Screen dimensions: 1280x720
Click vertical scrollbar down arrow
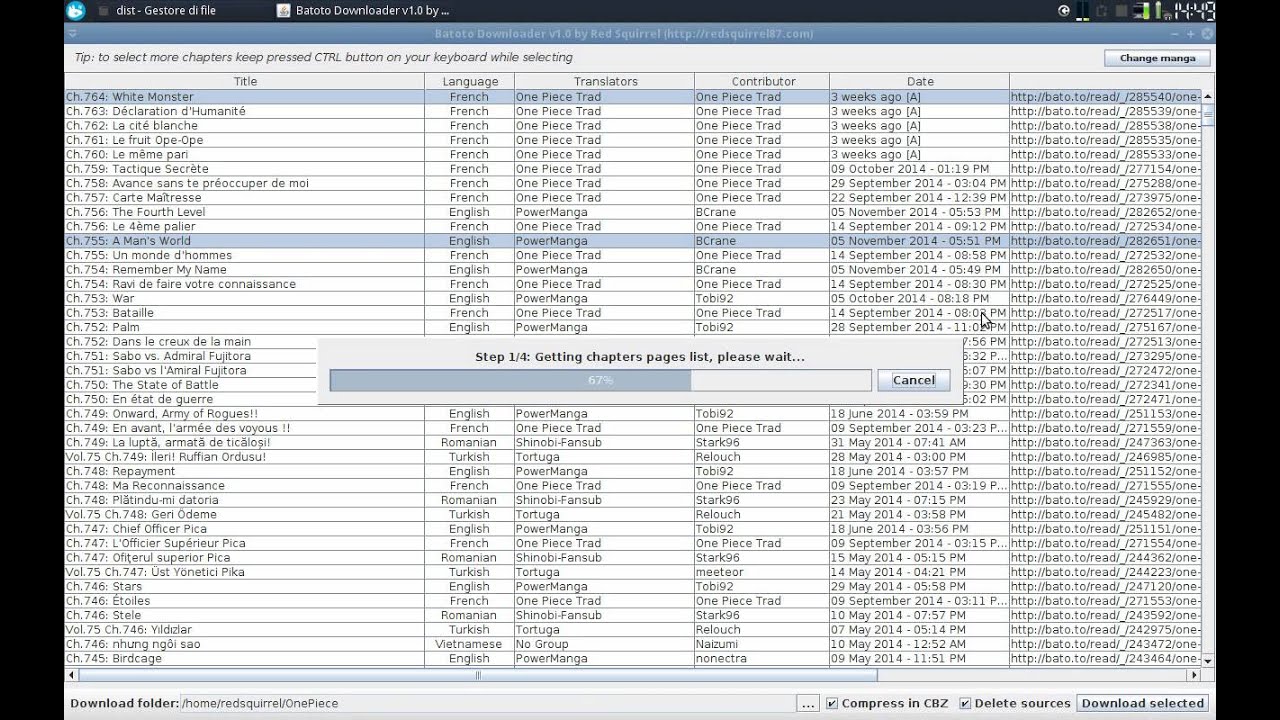coord(1207,661)
